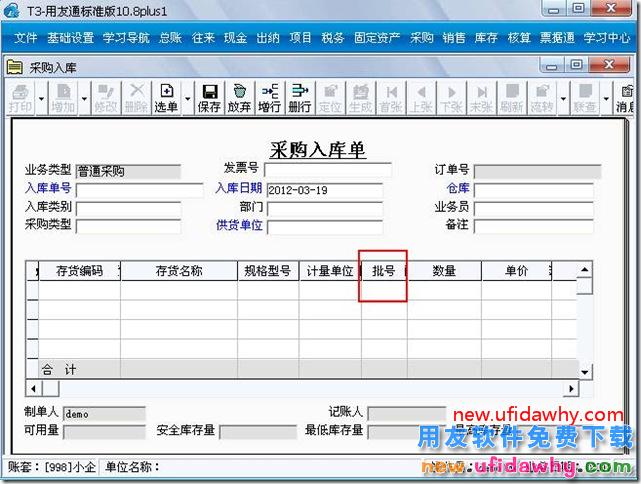Click the 存货编码 column header
This screenshot has width=641, height=484.
(79, 271)
